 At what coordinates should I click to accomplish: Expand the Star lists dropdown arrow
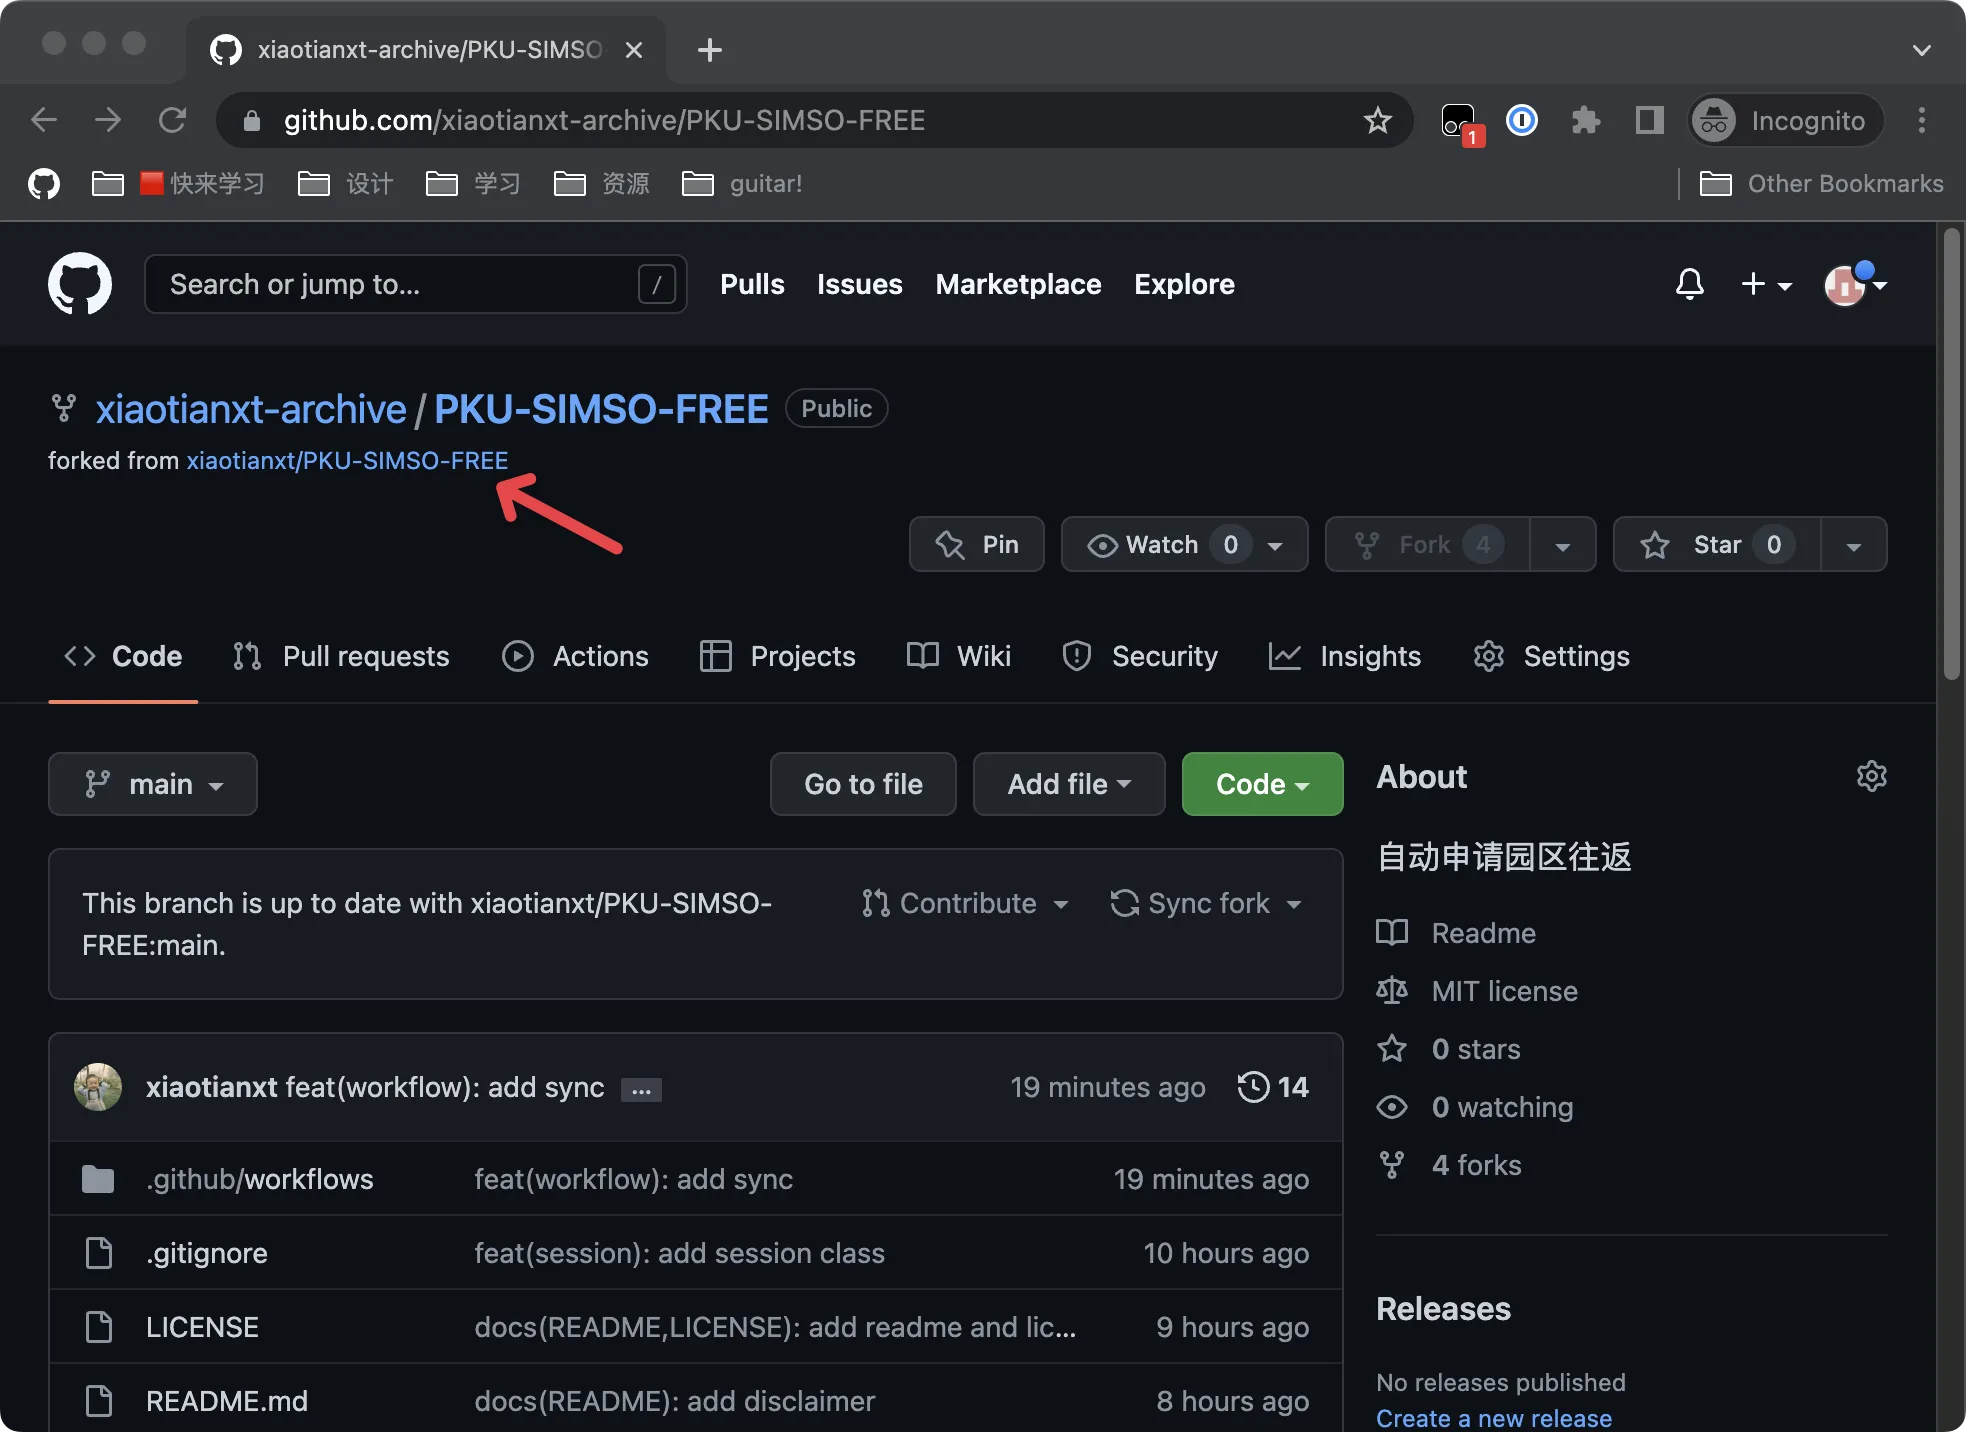pos(1854,546)
